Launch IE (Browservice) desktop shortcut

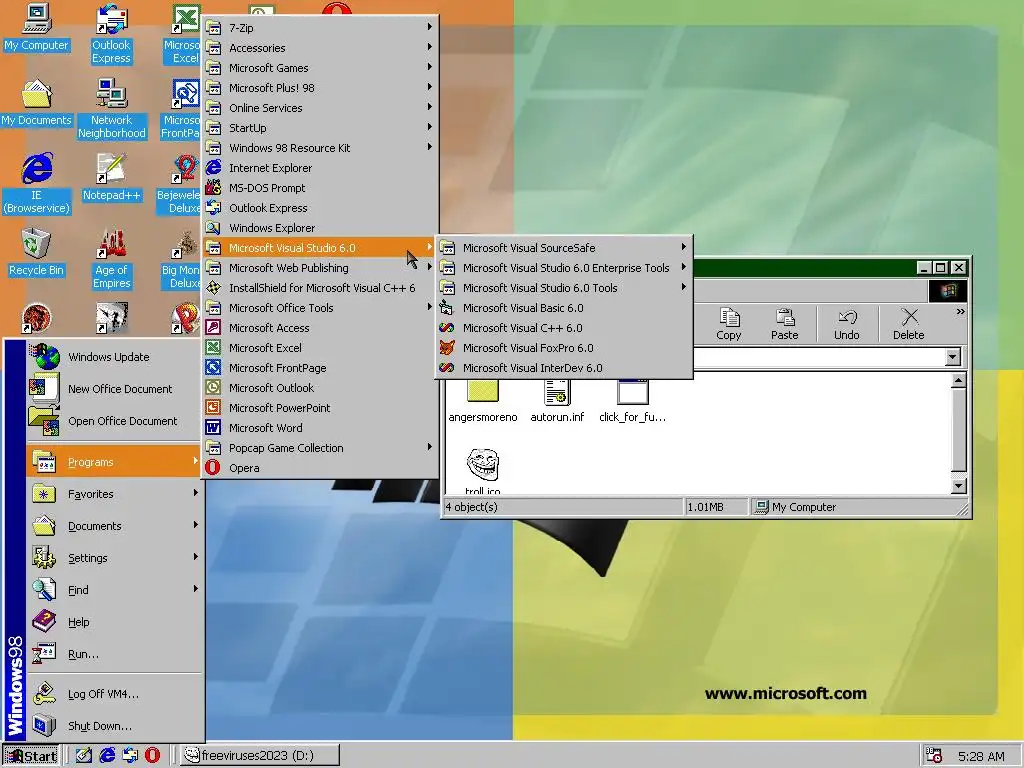[x=37, y=184]
